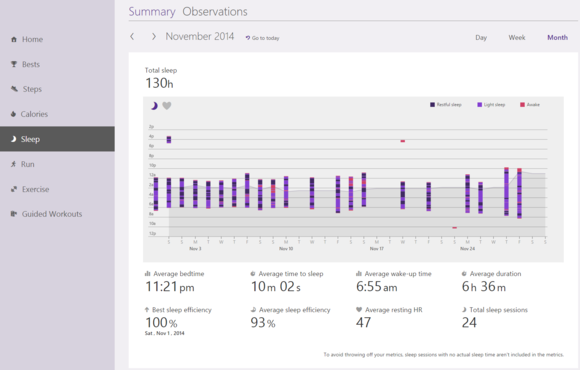Click the Bests trophy icon
The image size is (580, 370).
point(14,64)
